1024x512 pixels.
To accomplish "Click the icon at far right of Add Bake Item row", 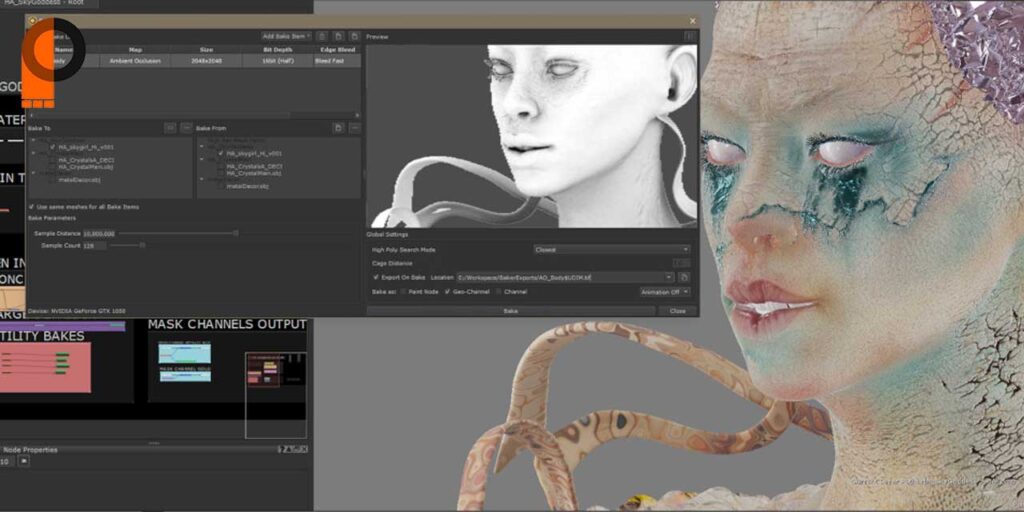I will (354, 36).
